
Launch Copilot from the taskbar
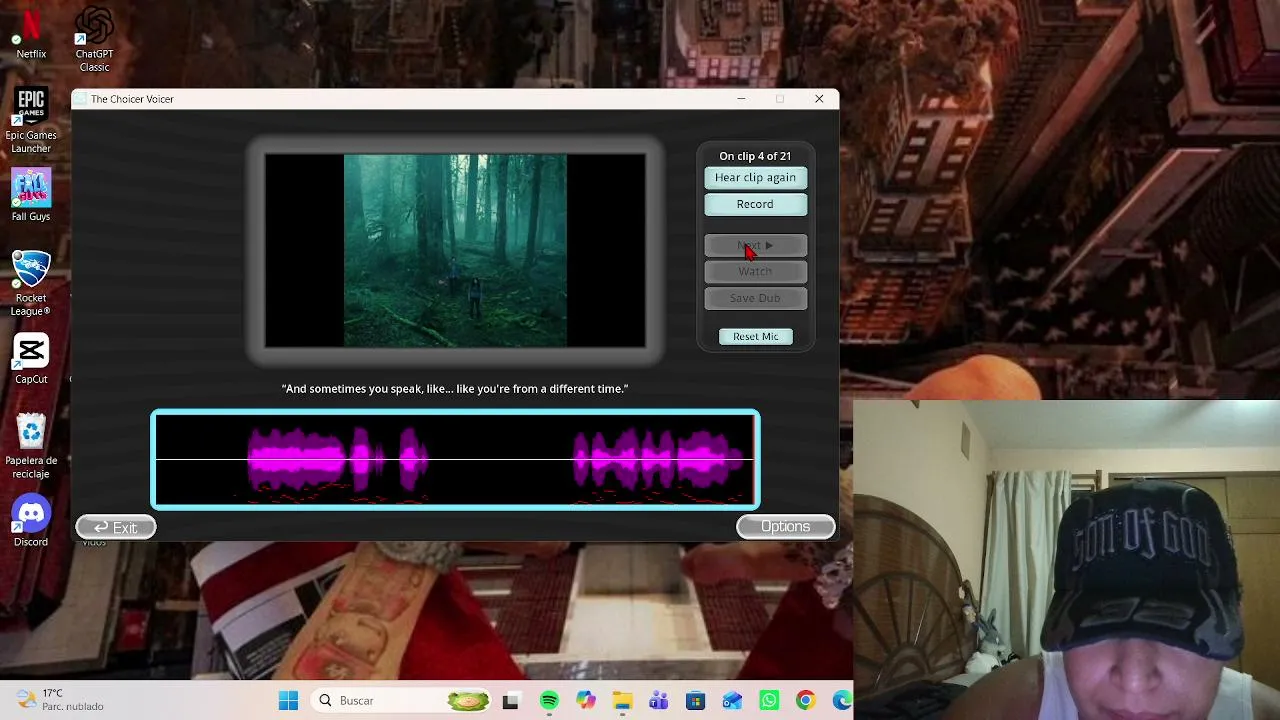[x=586, y=701]
